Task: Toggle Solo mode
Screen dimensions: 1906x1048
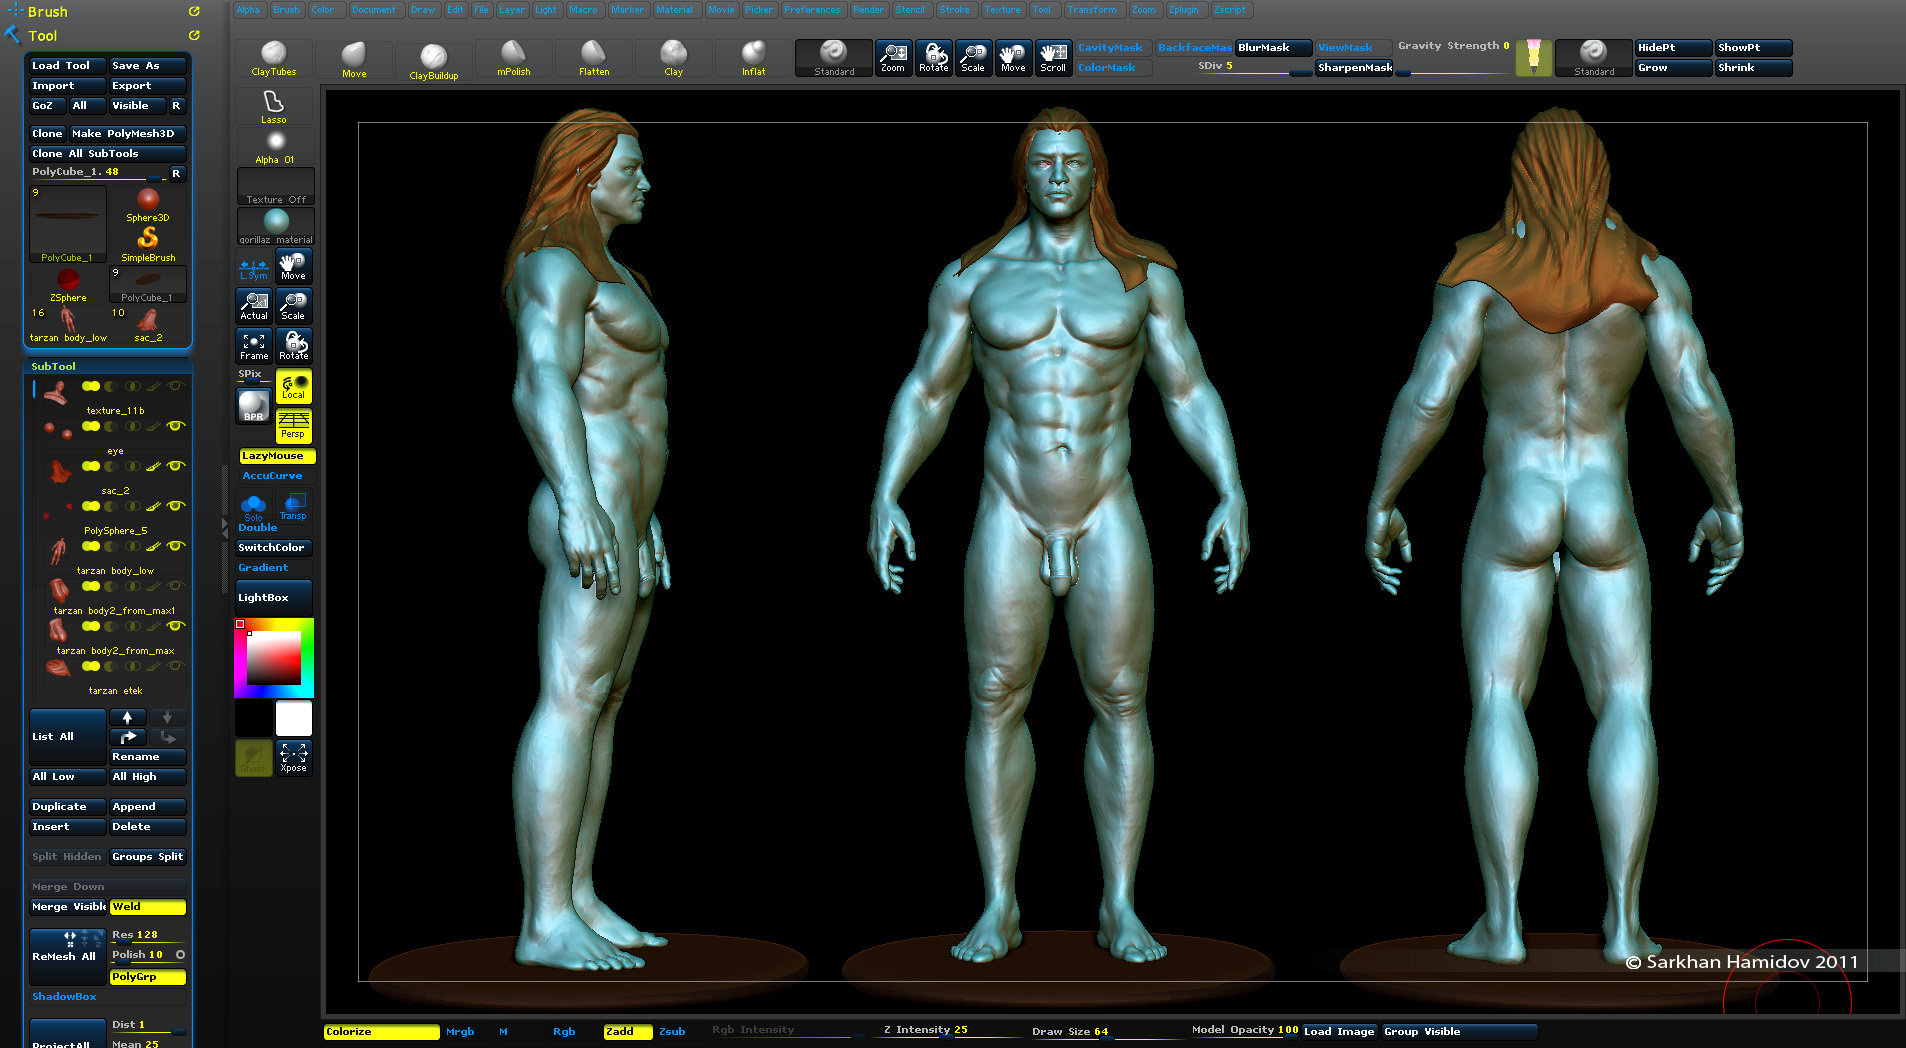Action: [x=254, y=506]
